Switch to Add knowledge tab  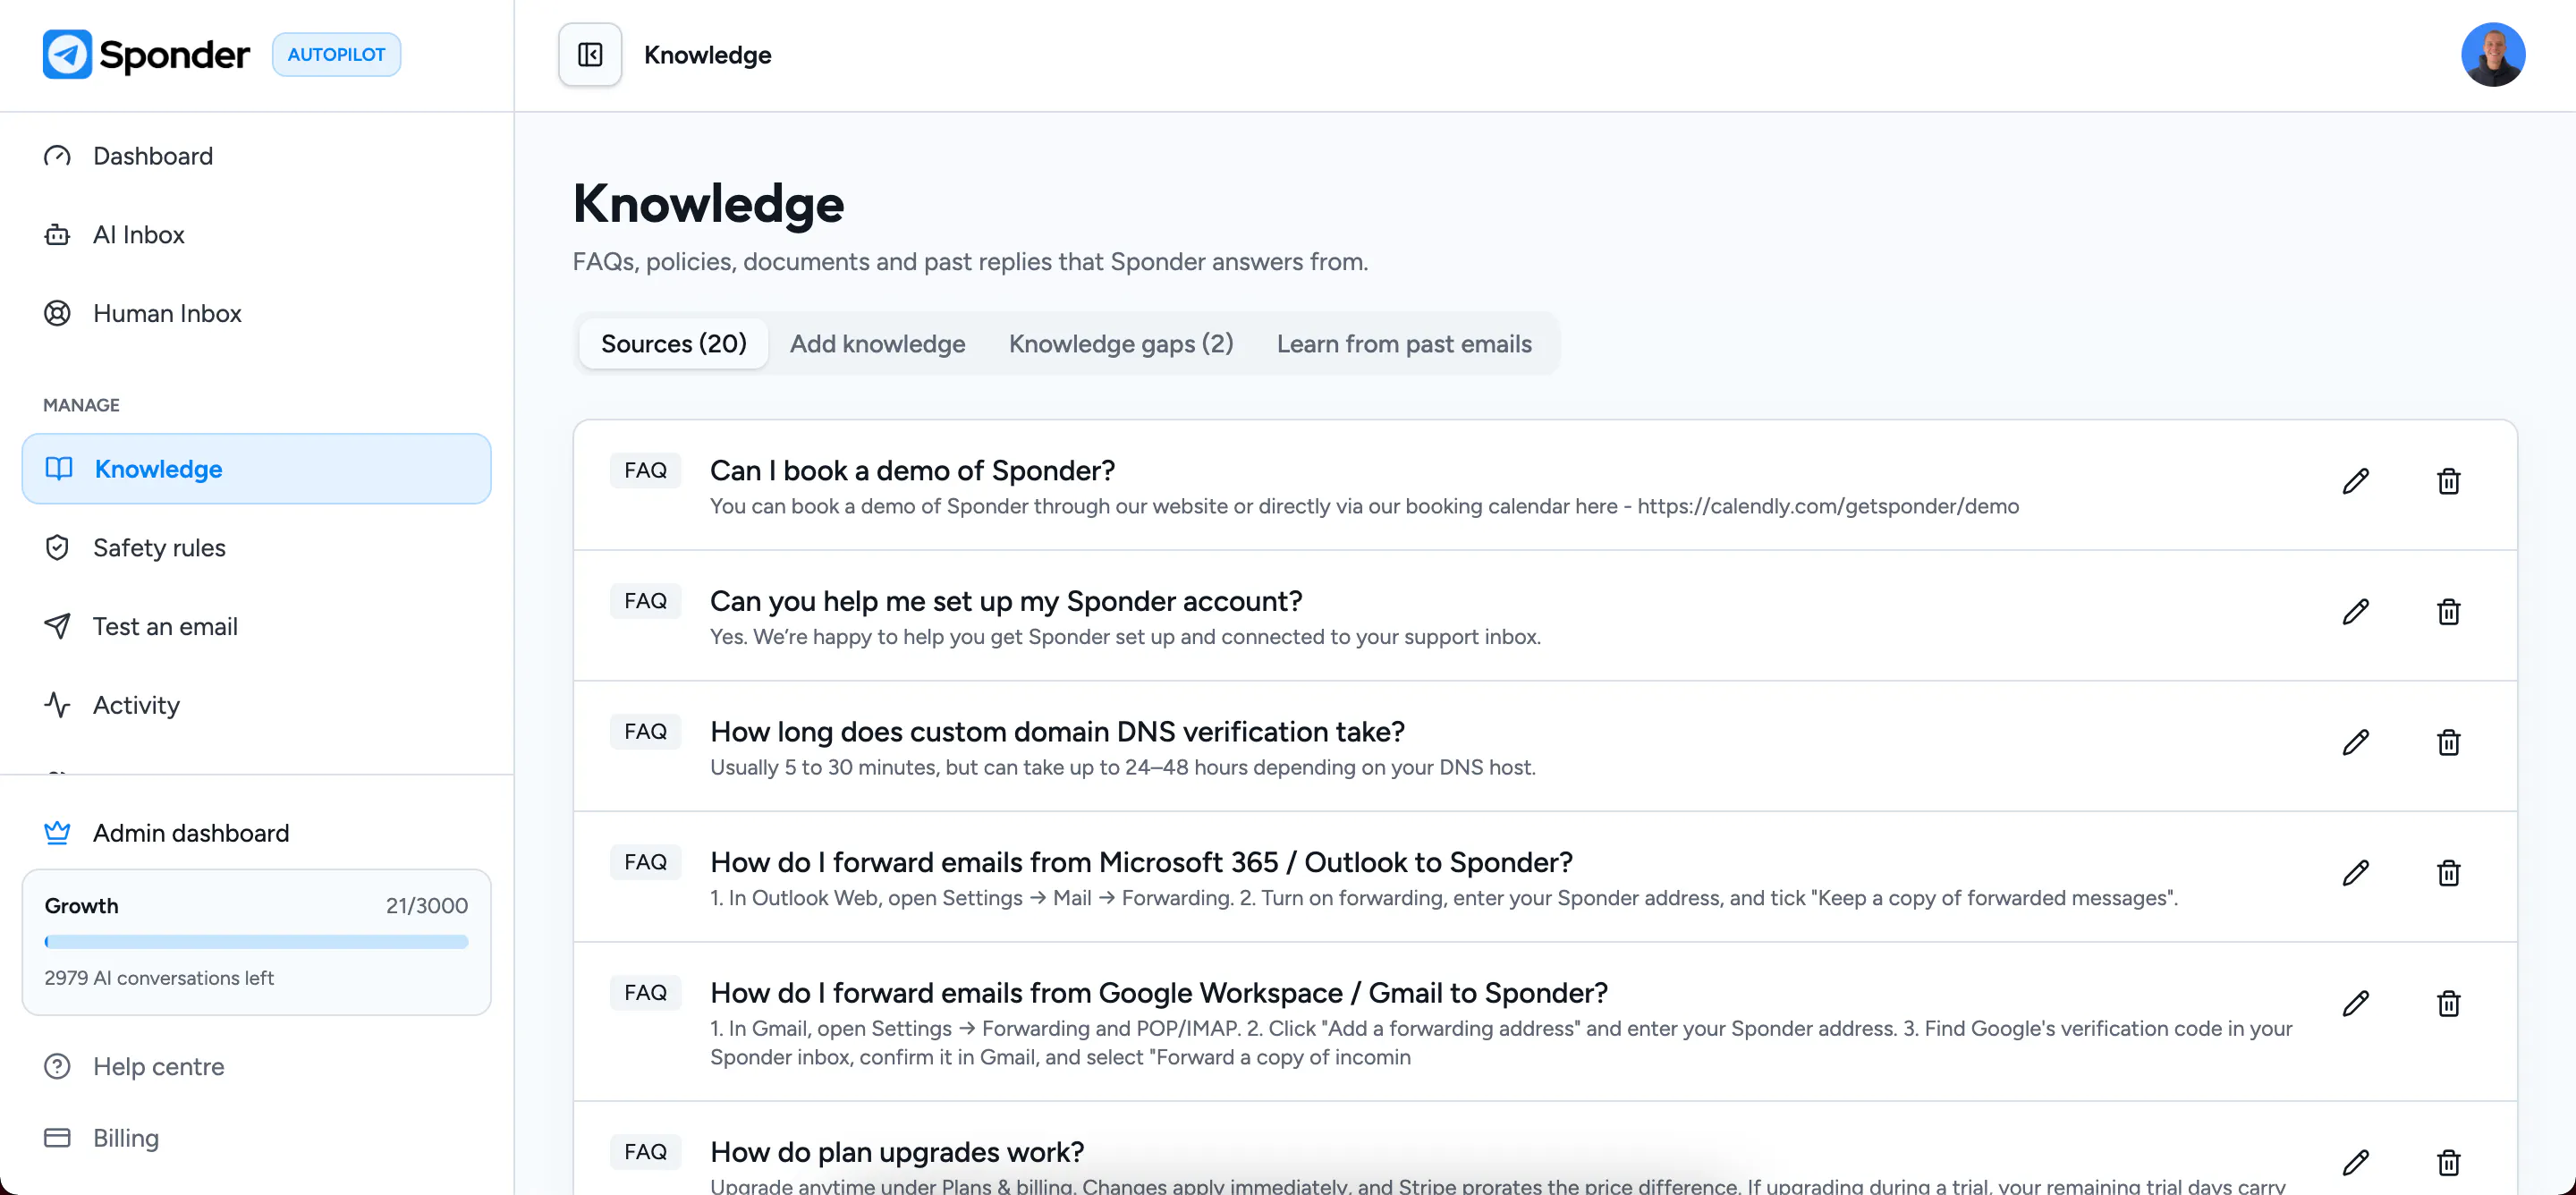[877, 344]
